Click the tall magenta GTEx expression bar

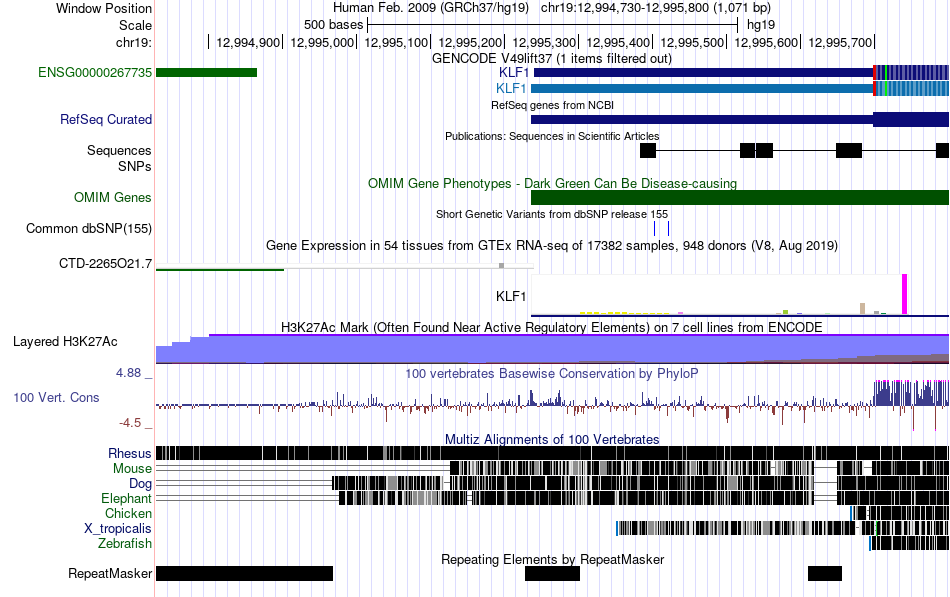pyautogui.click(x=905, y=294)
